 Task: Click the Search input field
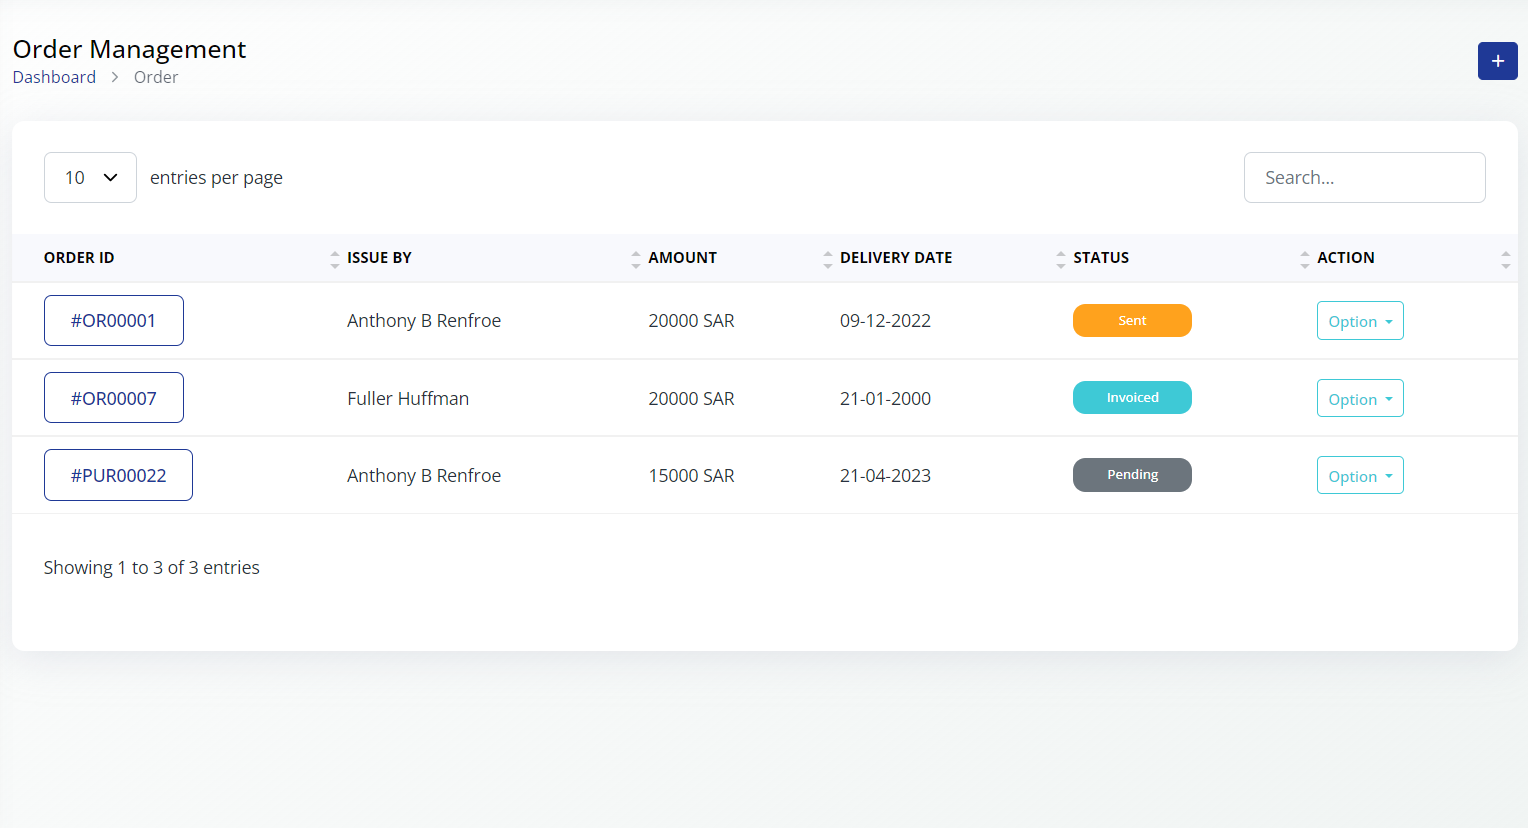(x=1364, y=178)
